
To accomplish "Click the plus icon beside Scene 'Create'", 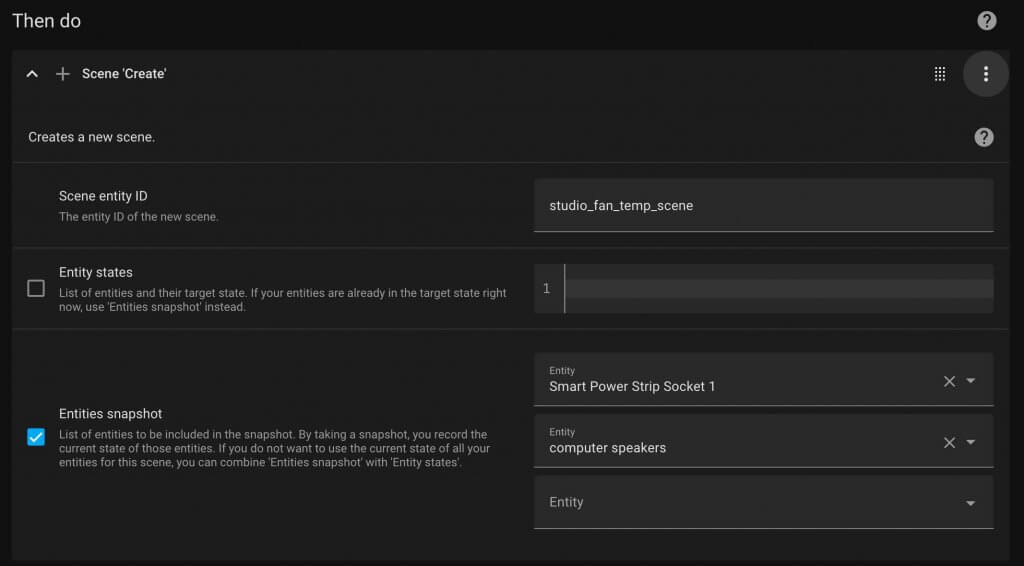I will [x=63, y=74].
